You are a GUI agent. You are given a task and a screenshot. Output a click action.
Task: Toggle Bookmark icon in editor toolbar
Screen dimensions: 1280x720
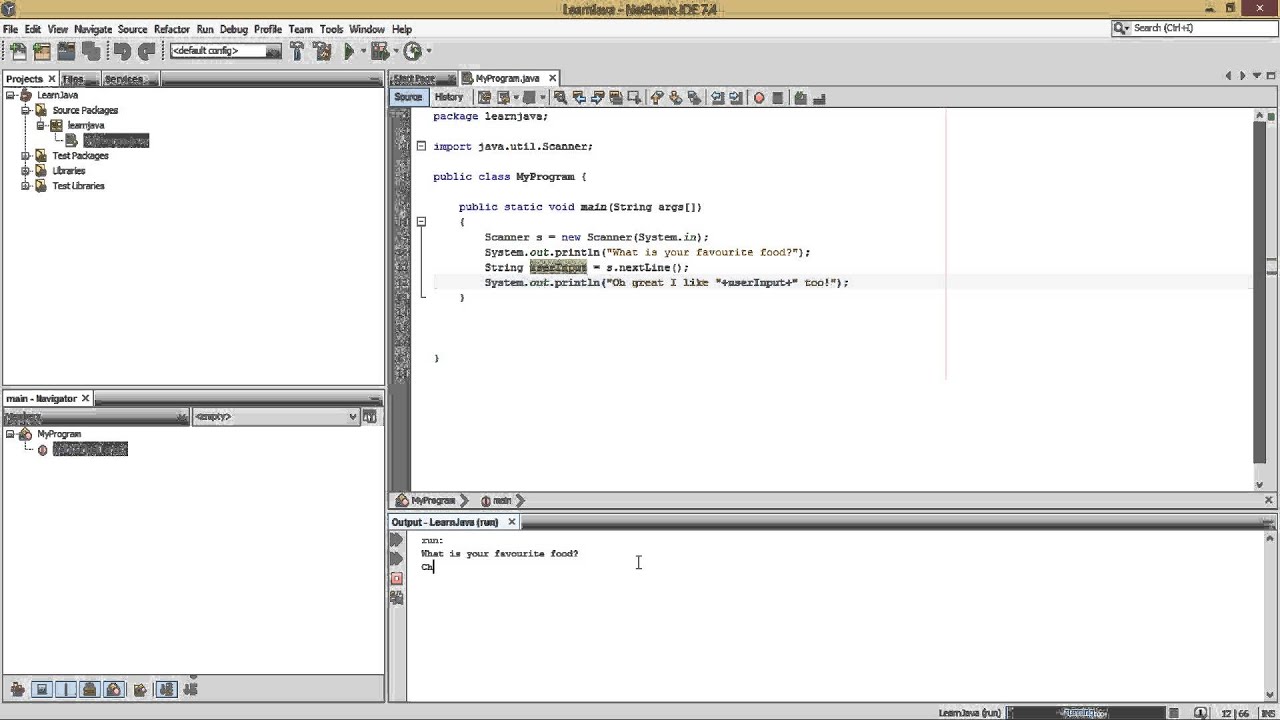pyautogui.click(x=693, y=97)
